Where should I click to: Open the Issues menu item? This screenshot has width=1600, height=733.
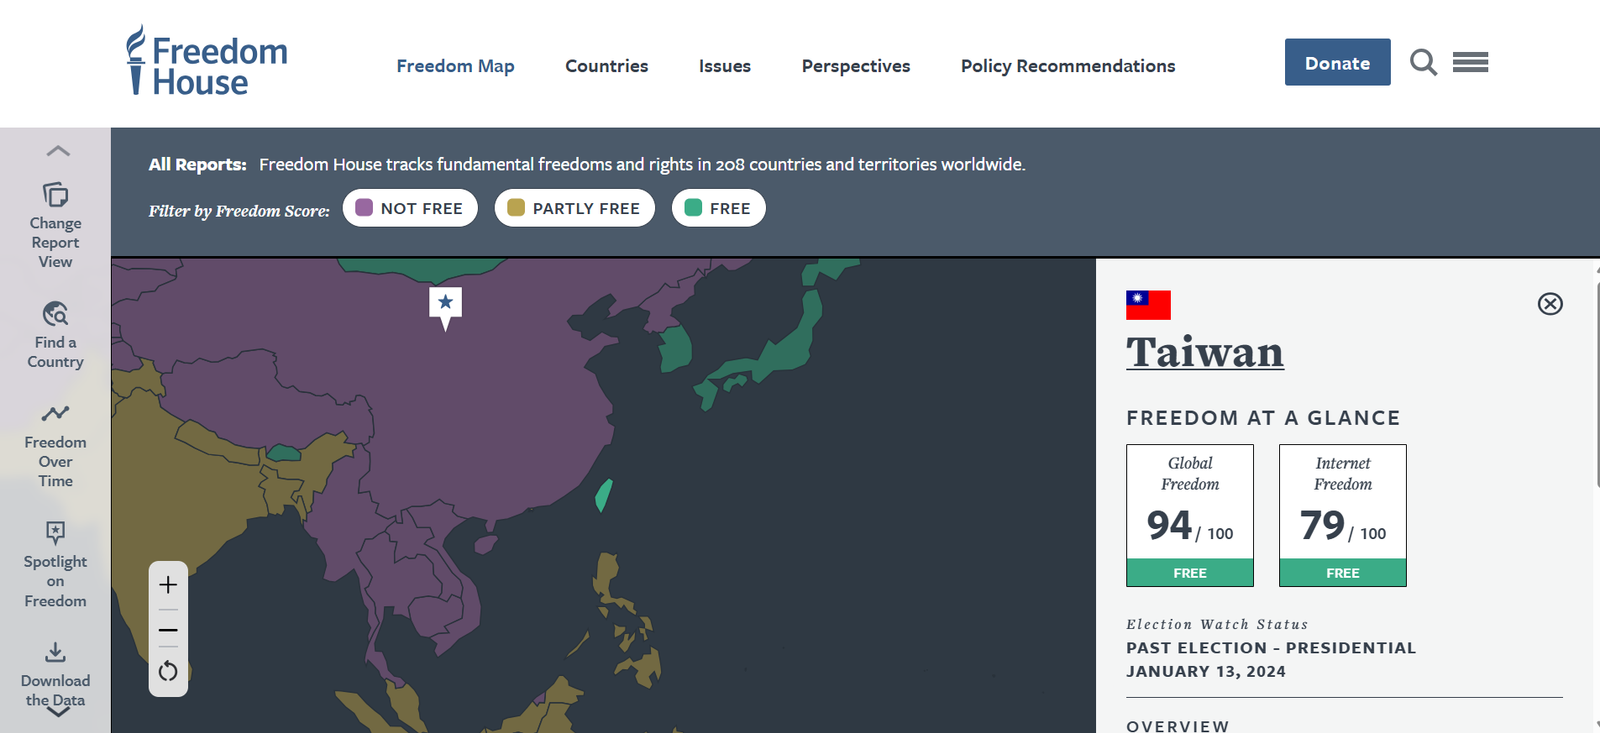(x=724, y=66)
